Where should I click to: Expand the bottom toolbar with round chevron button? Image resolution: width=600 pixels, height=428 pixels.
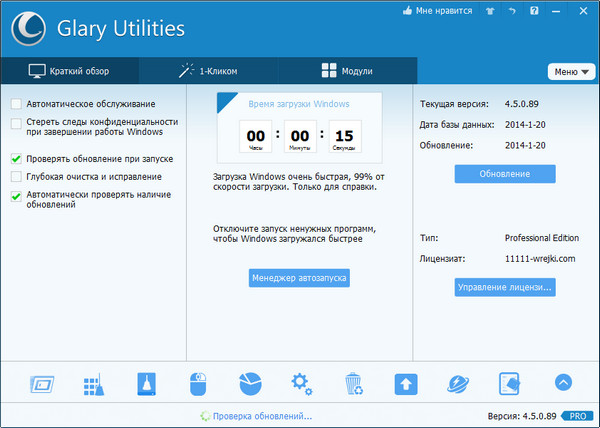(563, 382)
